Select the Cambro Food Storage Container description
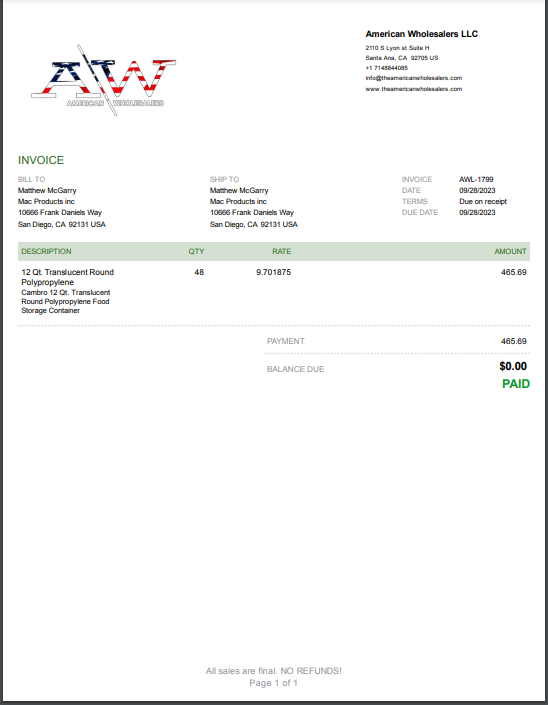 click(66, 302)
